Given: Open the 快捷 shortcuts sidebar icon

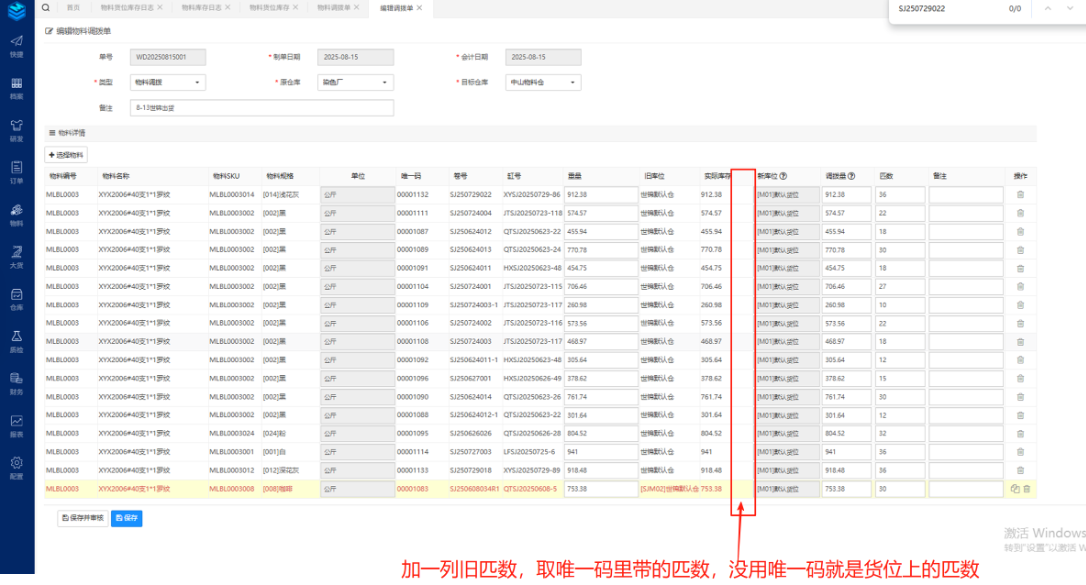Looking at the screenshot, I should (16, 46).
